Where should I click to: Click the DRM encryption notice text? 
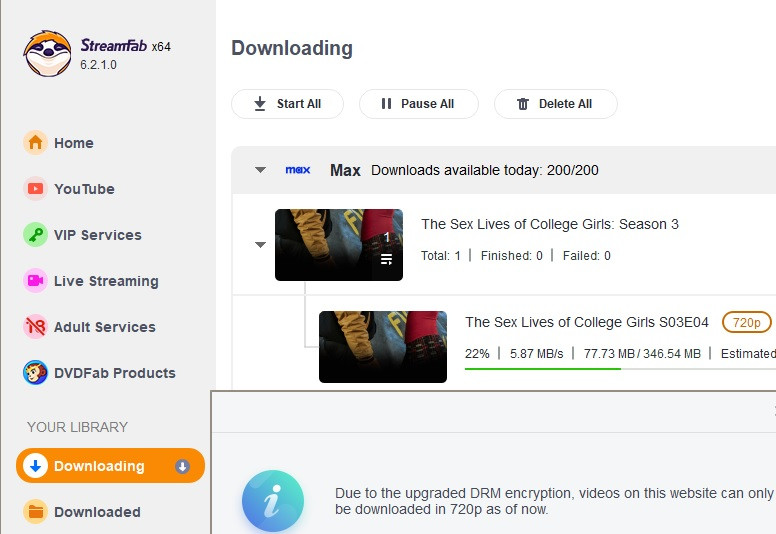[x=554, y=501]
